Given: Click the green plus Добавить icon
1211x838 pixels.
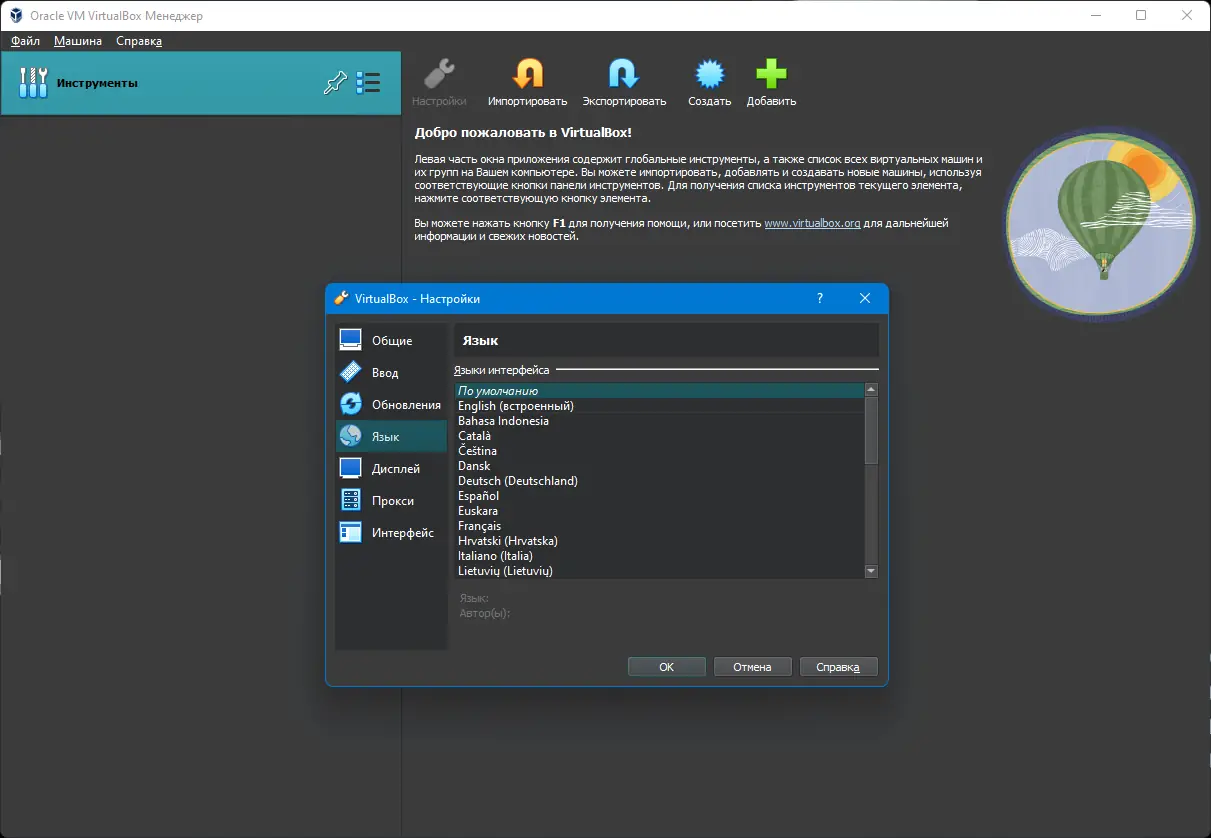Looking at the screenshot, I should 771,74.
